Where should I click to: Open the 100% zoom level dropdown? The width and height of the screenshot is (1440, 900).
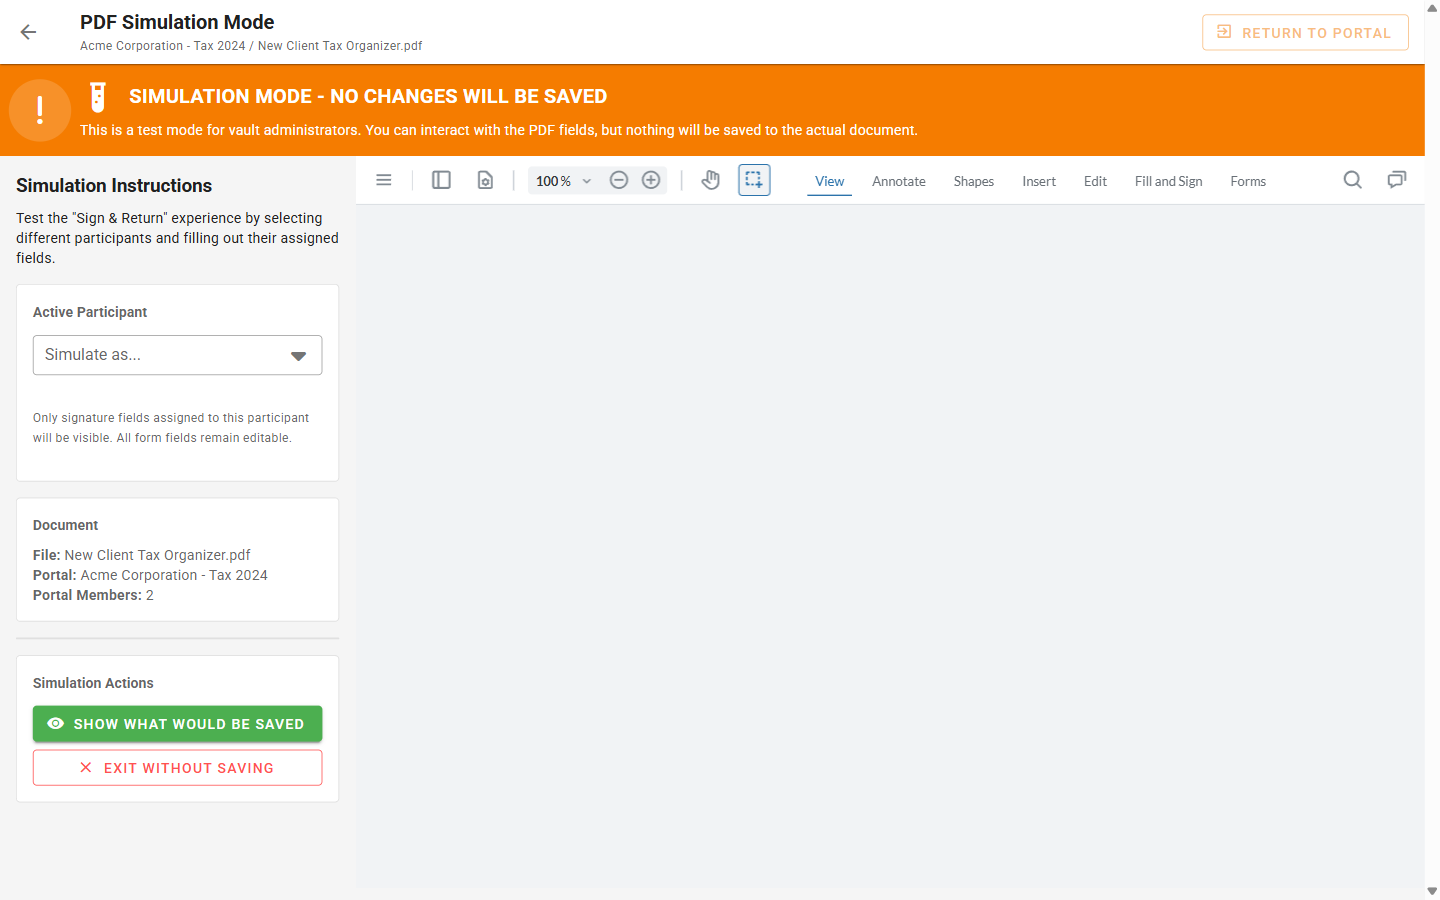[x=564, y=181]
